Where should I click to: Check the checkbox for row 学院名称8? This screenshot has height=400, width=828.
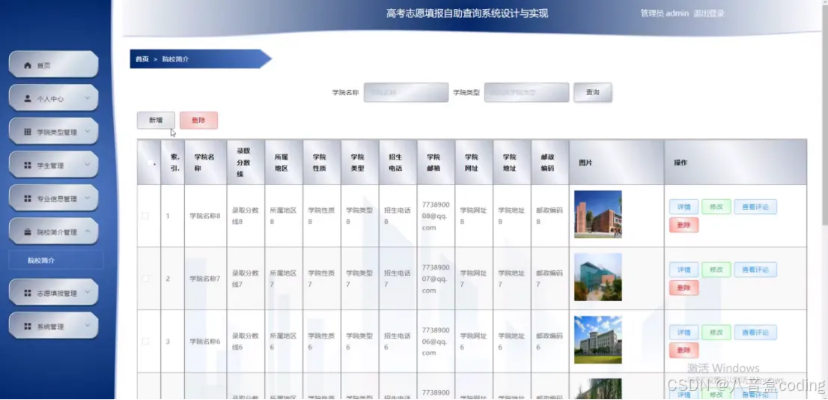(x=145, y=216)
